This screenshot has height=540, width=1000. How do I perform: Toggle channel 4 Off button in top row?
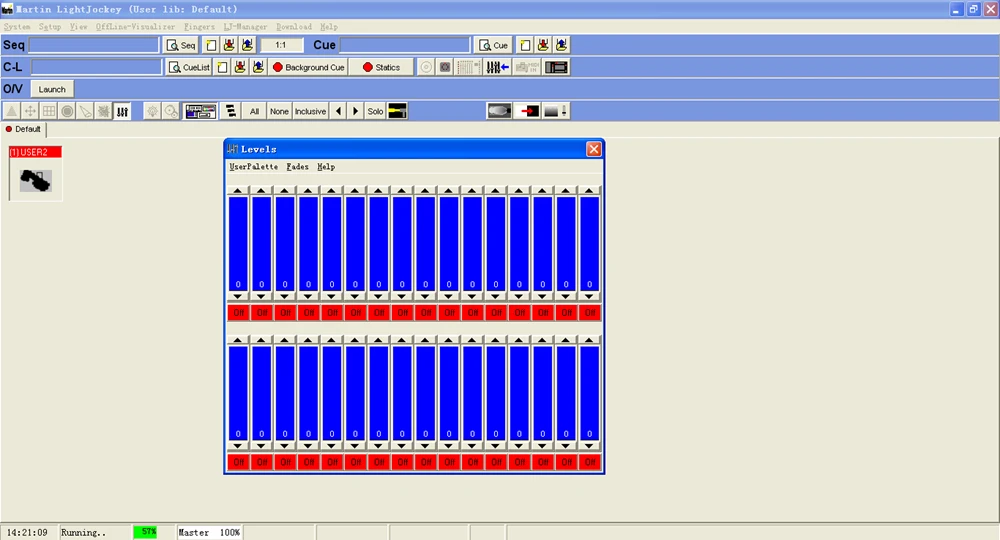309,312
